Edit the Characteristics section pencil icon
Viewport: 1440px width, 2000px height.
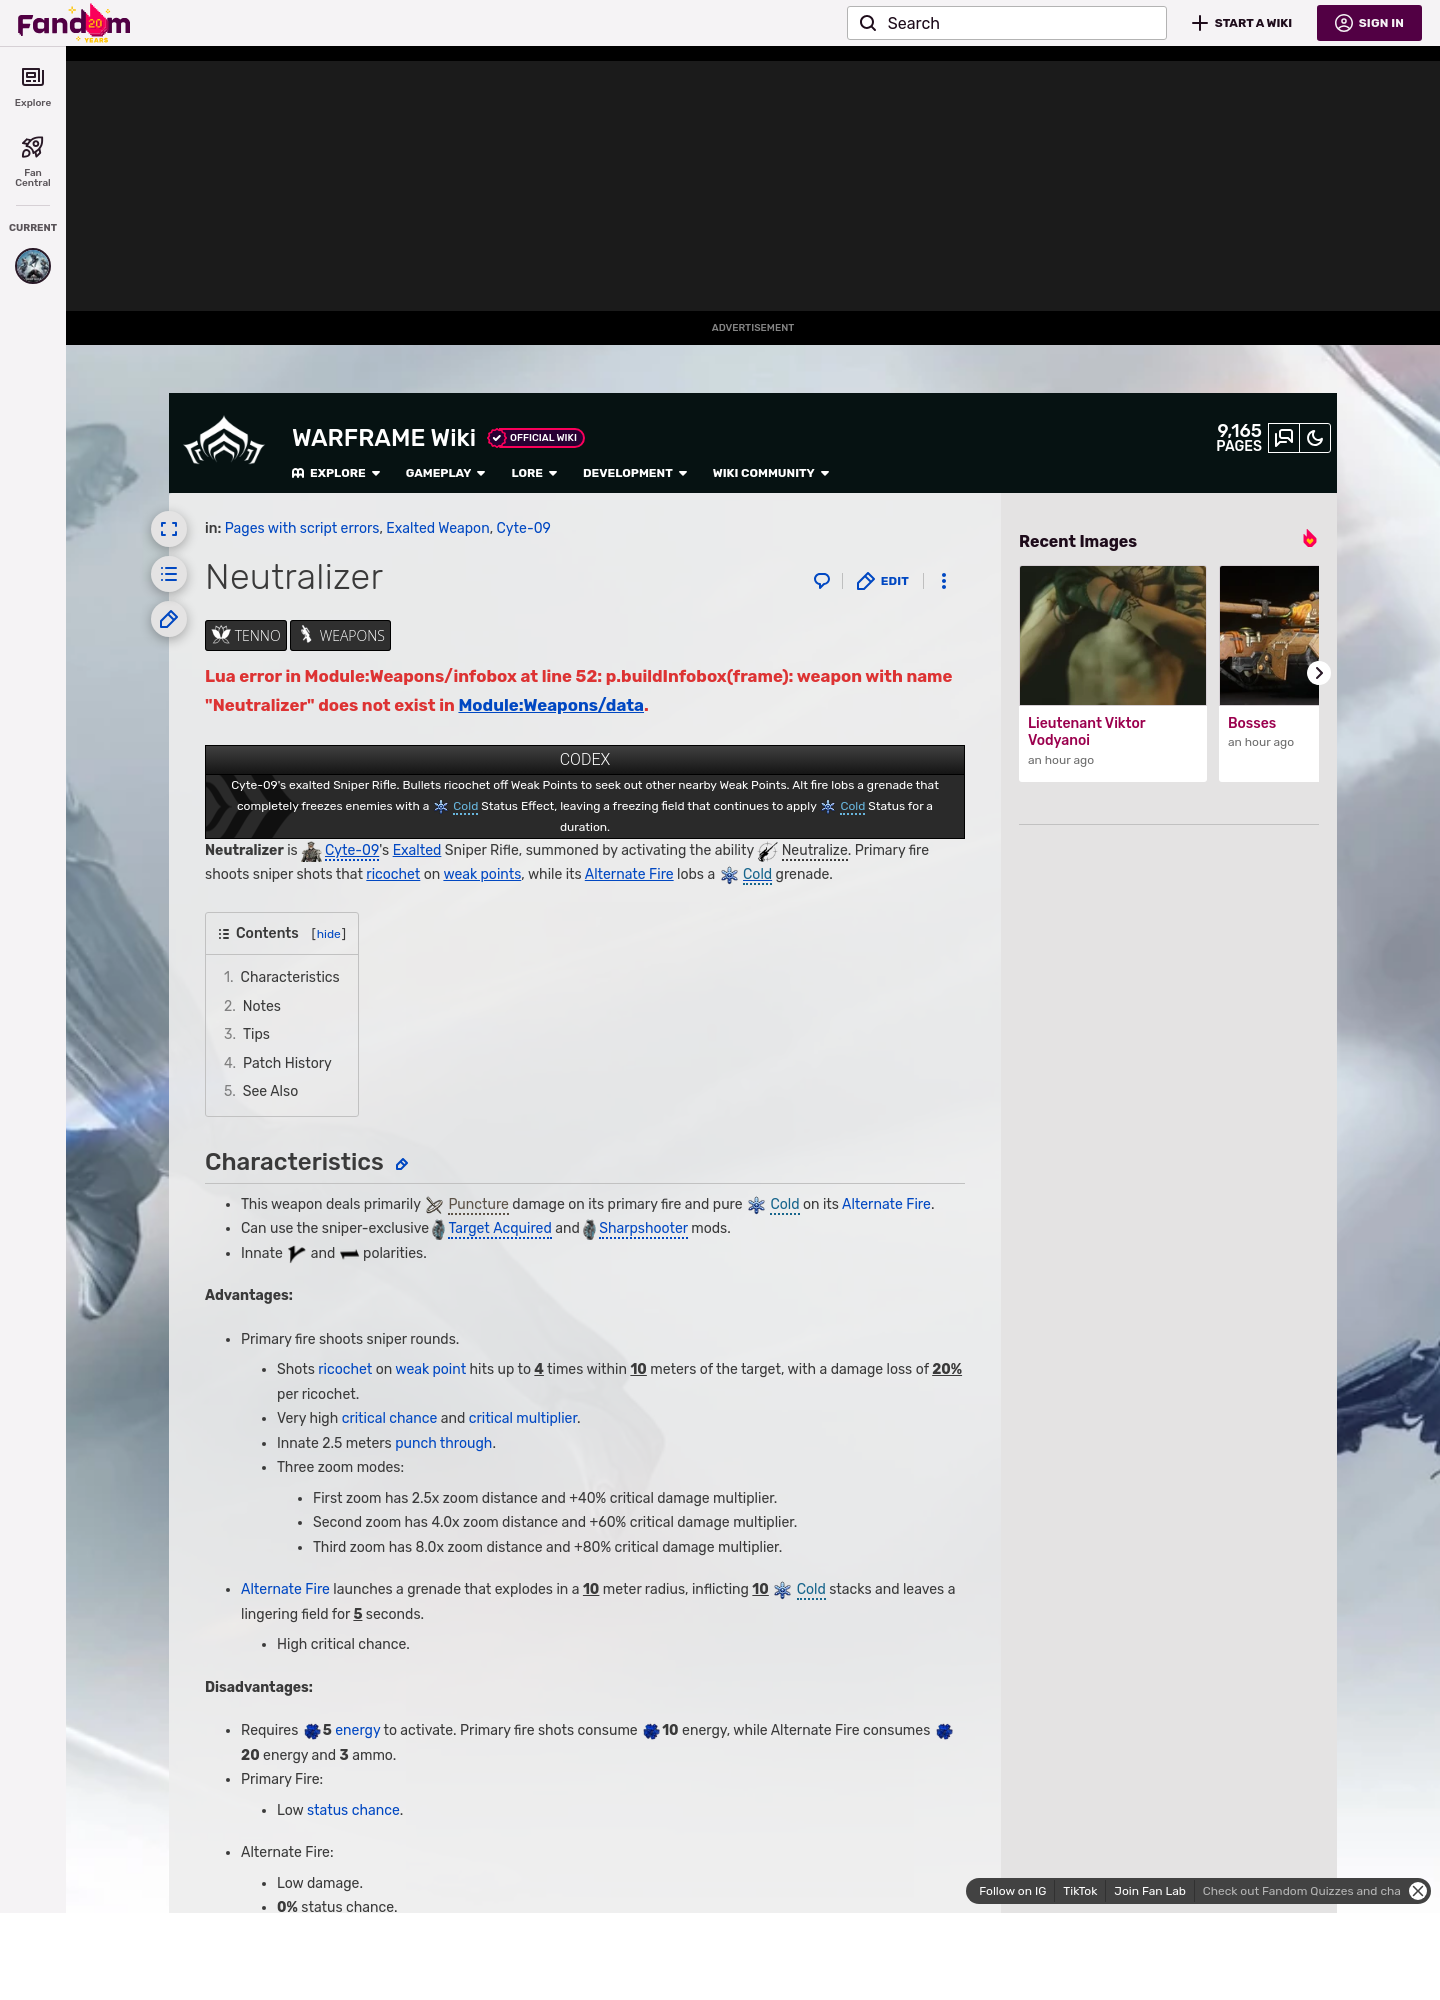point(401,1164)
